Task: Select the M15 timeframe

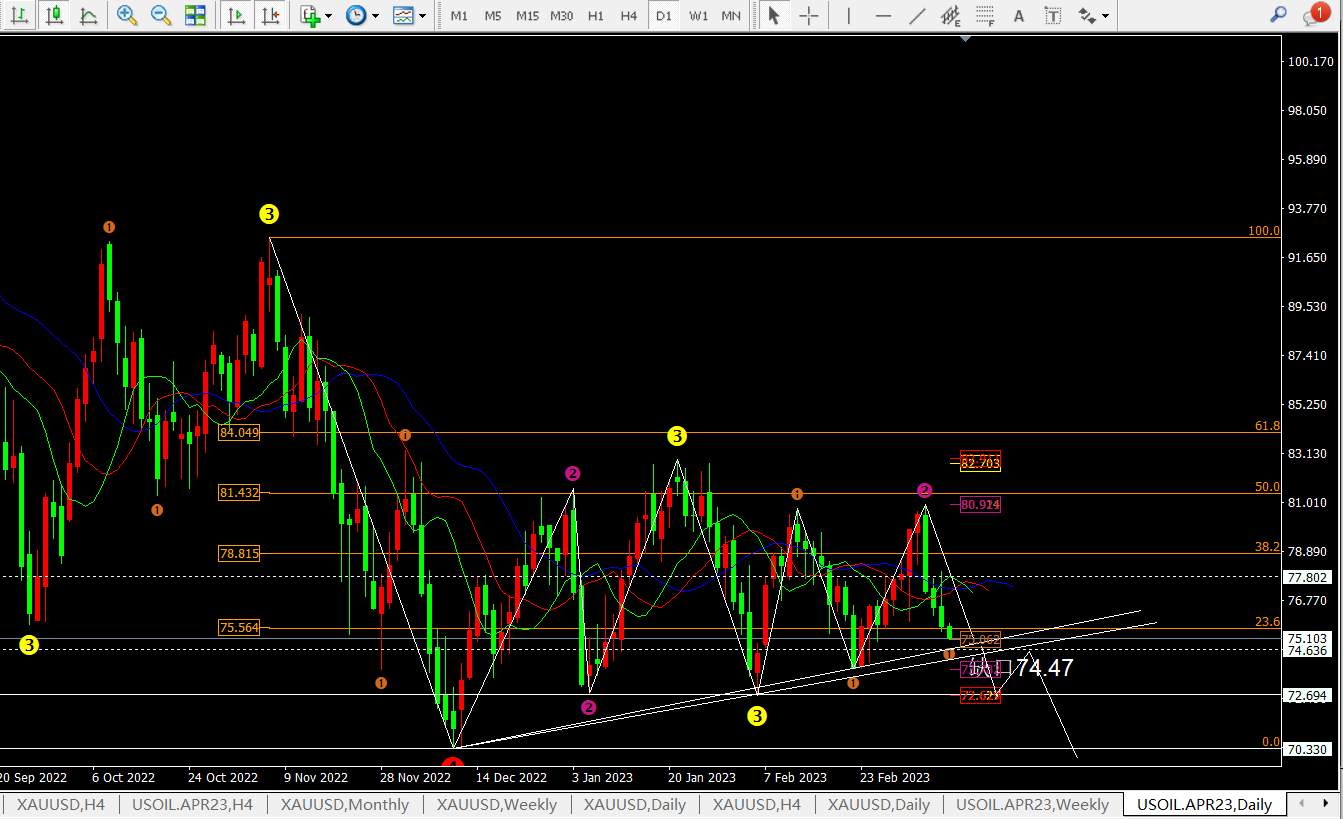Action: pyautogui.click(x=527, y=16)
